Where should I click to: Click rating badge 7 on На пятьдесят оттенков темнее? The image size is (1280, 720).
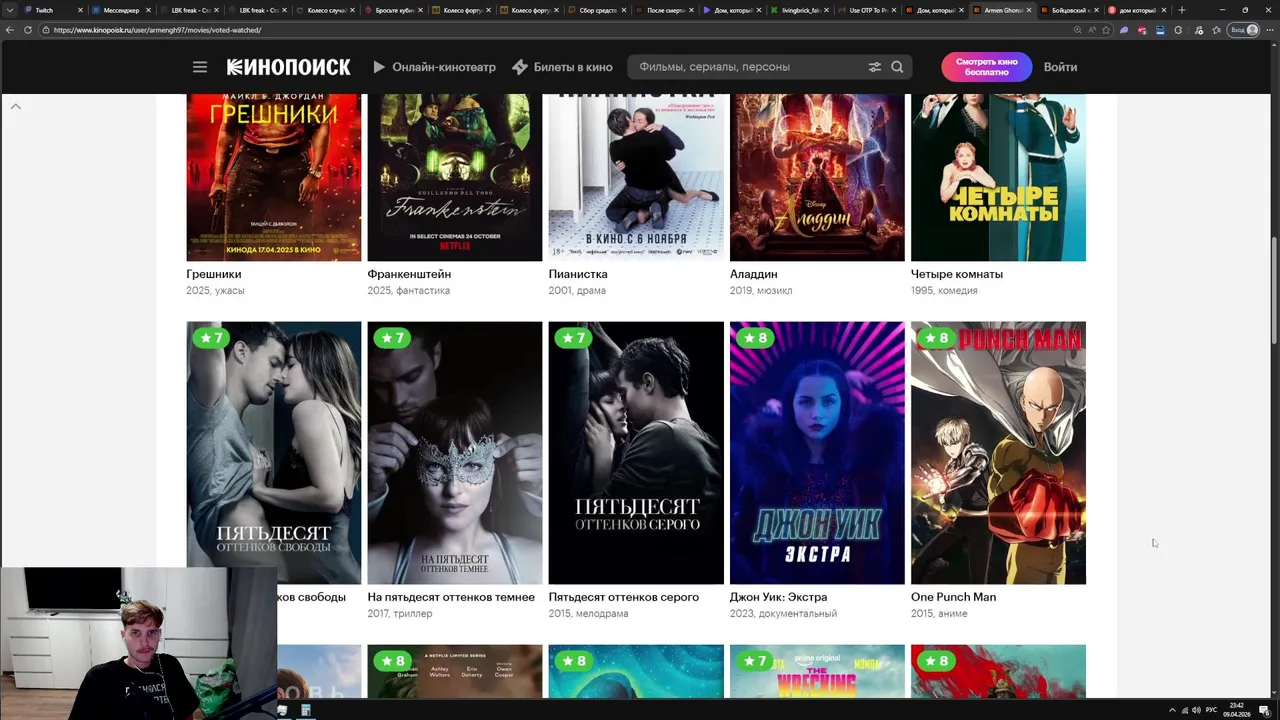pyautogui.click(x=392, y=338)
